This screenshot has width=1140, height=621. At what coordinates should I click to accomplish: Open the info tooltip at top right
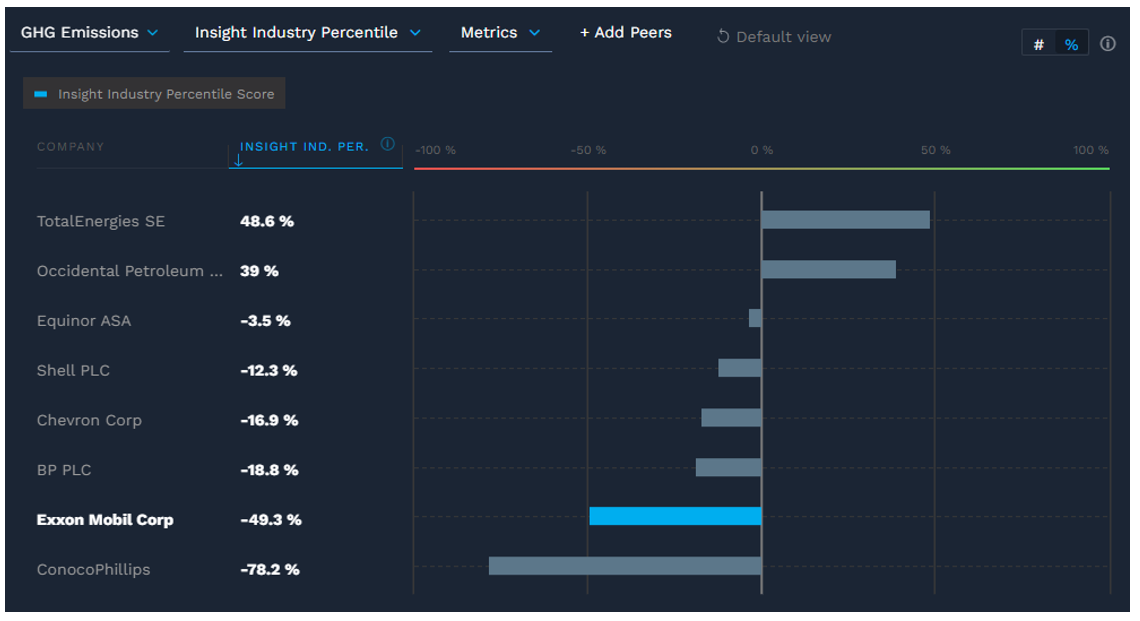coord(1108,43)
